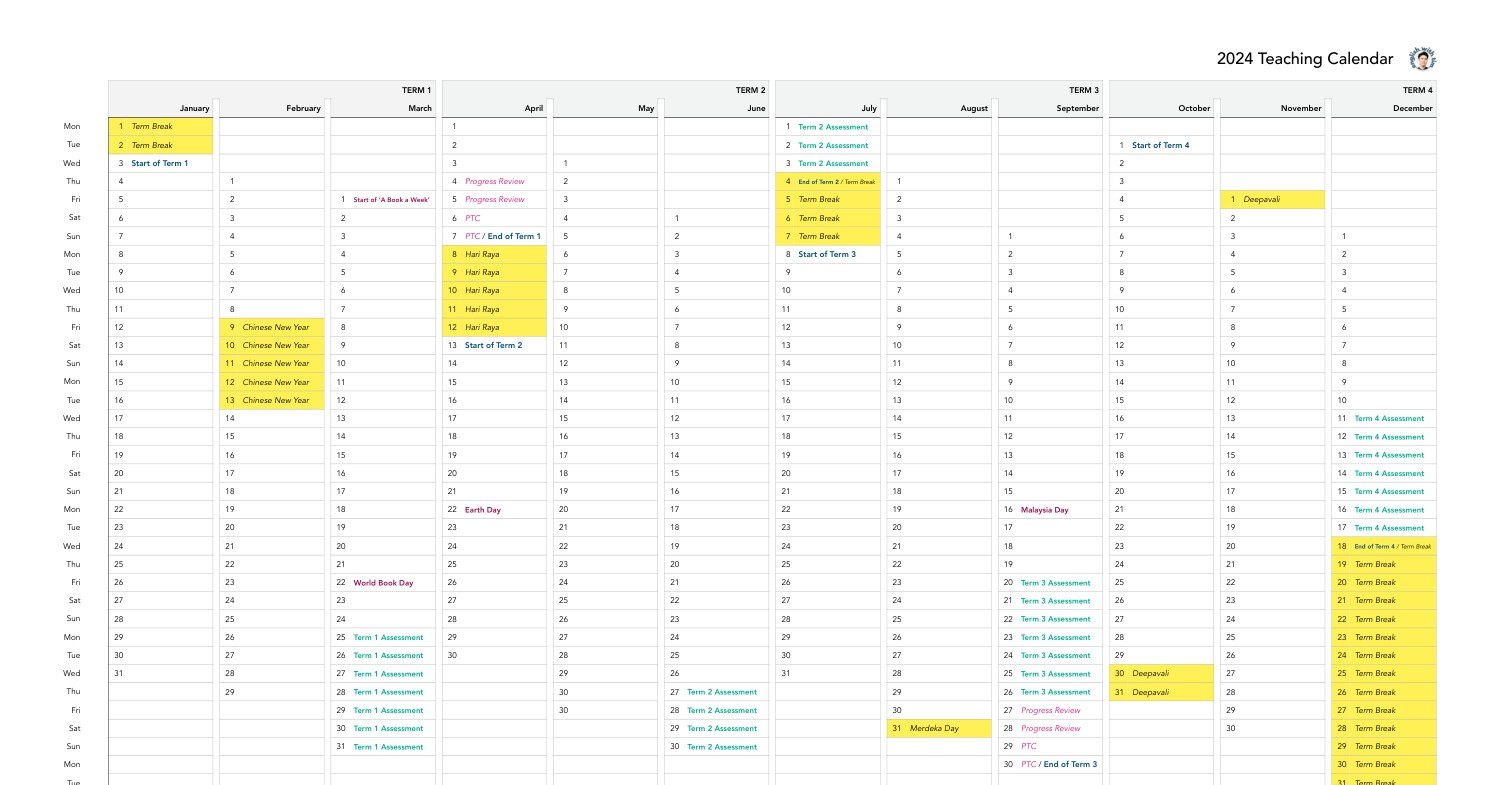Click April 12 'Hari Raya' cell

pyautogui.click(x=494, y=327)
